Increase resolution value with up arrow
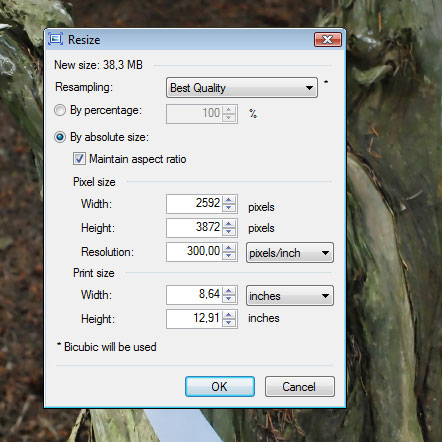The height and width of the screenshot is (442, 442). point(229,248)
